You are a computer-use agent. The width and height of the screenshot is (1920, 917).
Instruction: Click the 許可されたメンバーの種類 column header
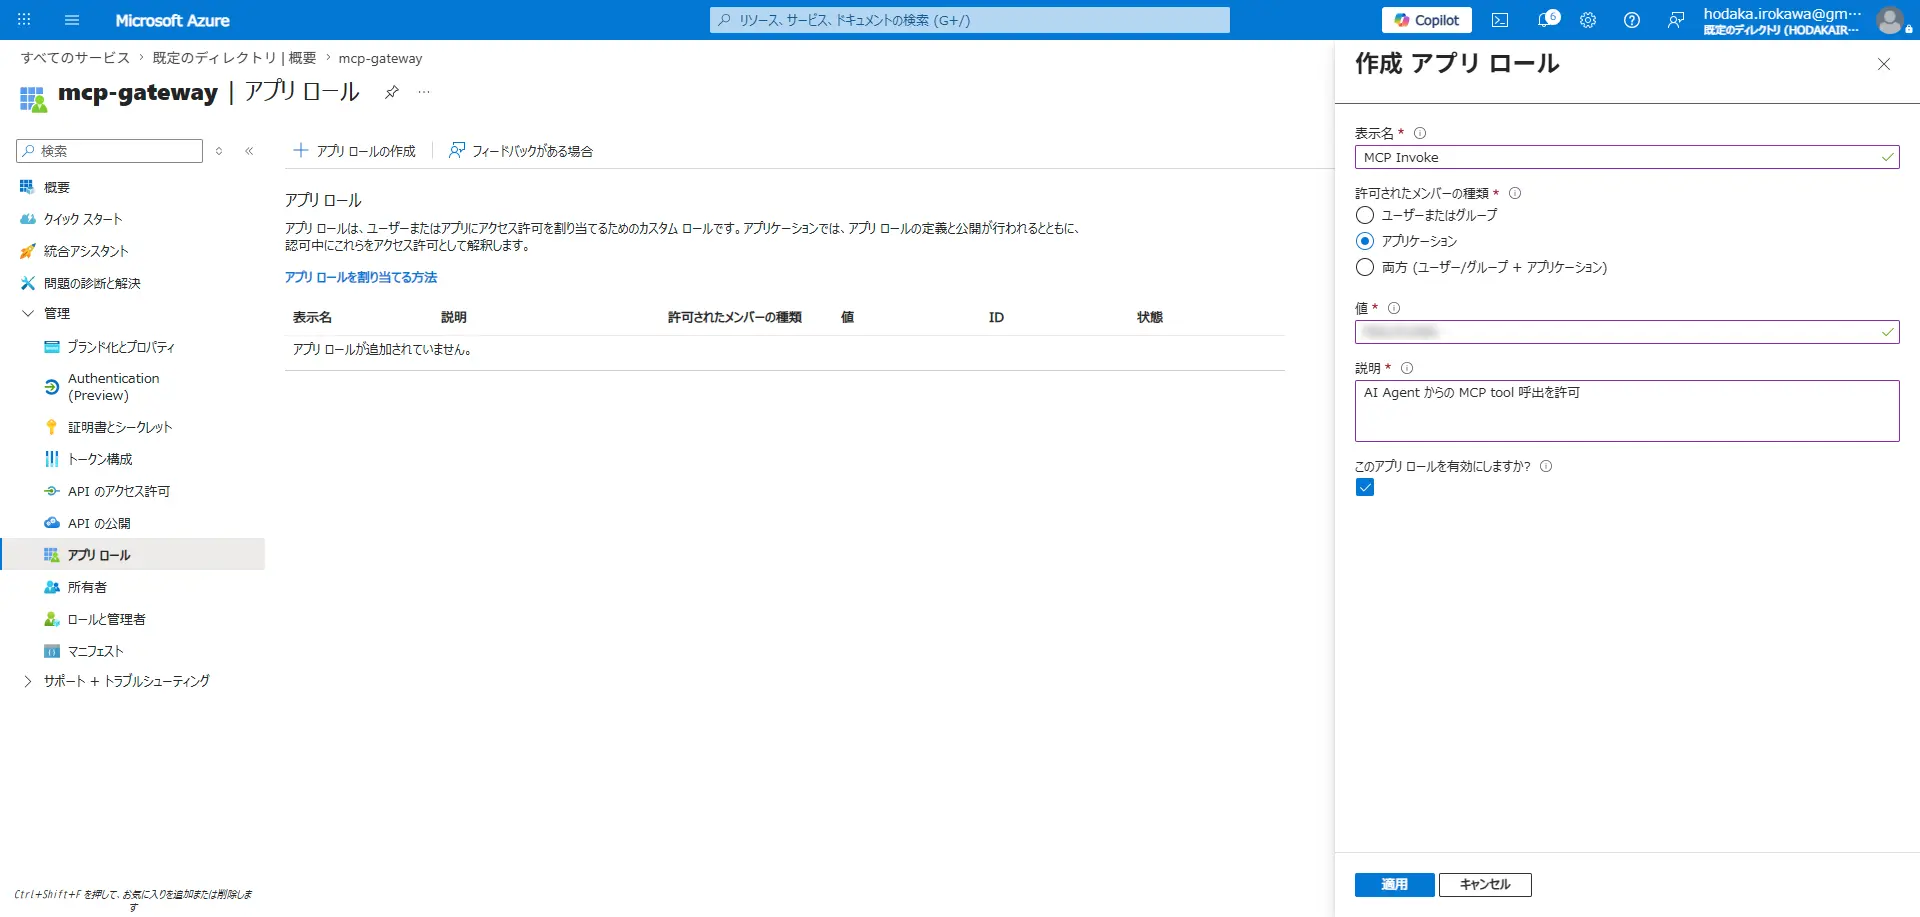point(735,317)
